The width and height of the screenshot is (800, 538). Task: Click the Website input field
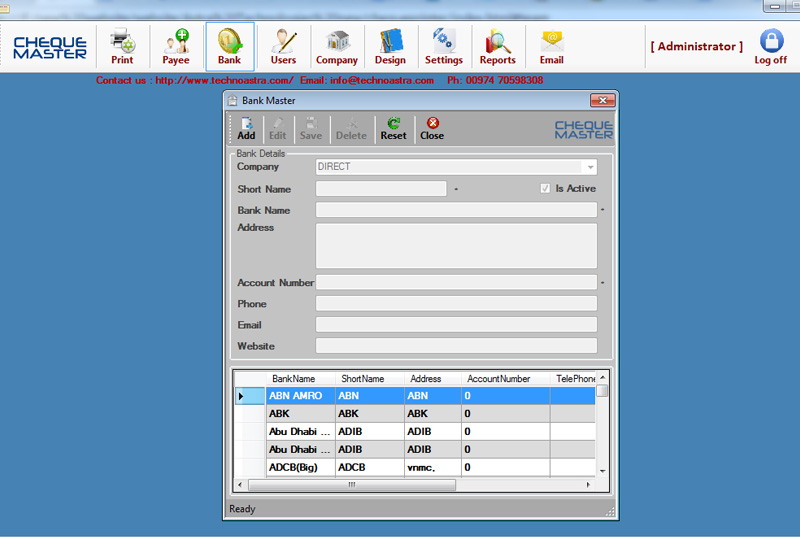pyautogui.click(x=456, y=346)
